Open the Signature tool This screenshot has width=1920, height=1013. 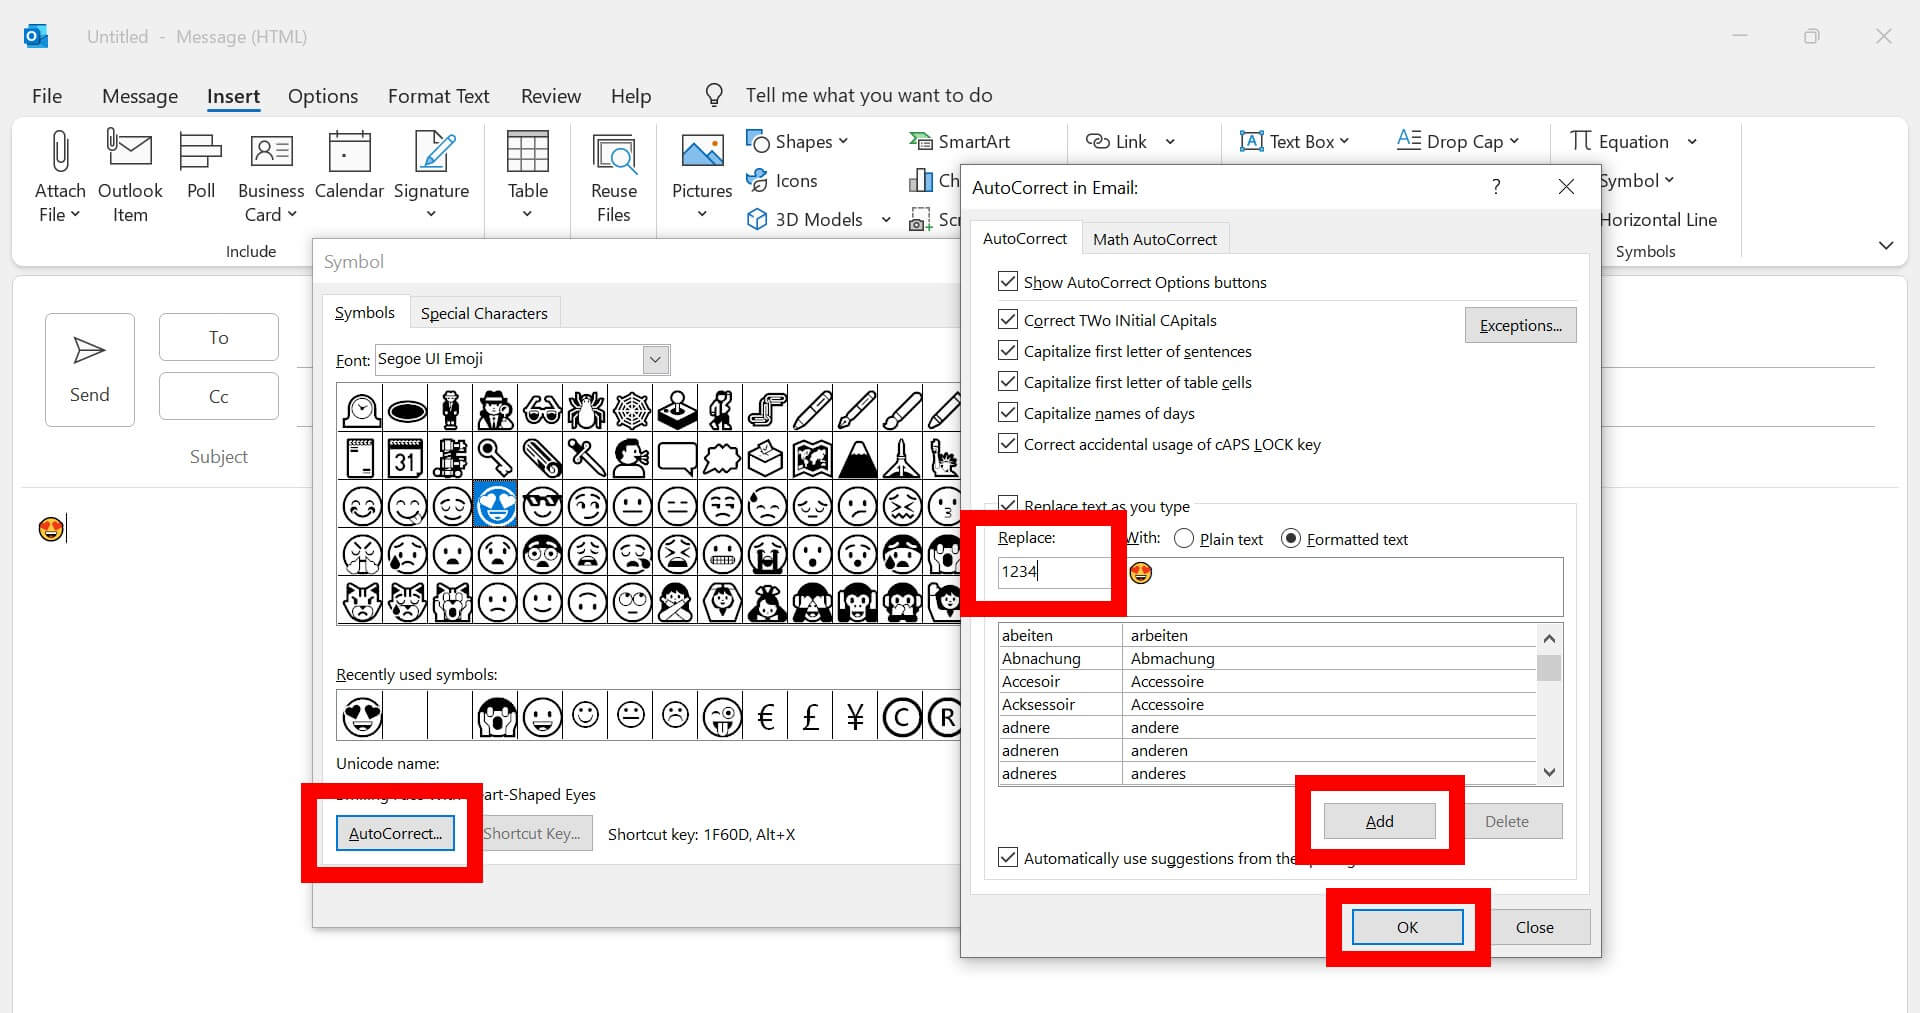coord(431,176)
